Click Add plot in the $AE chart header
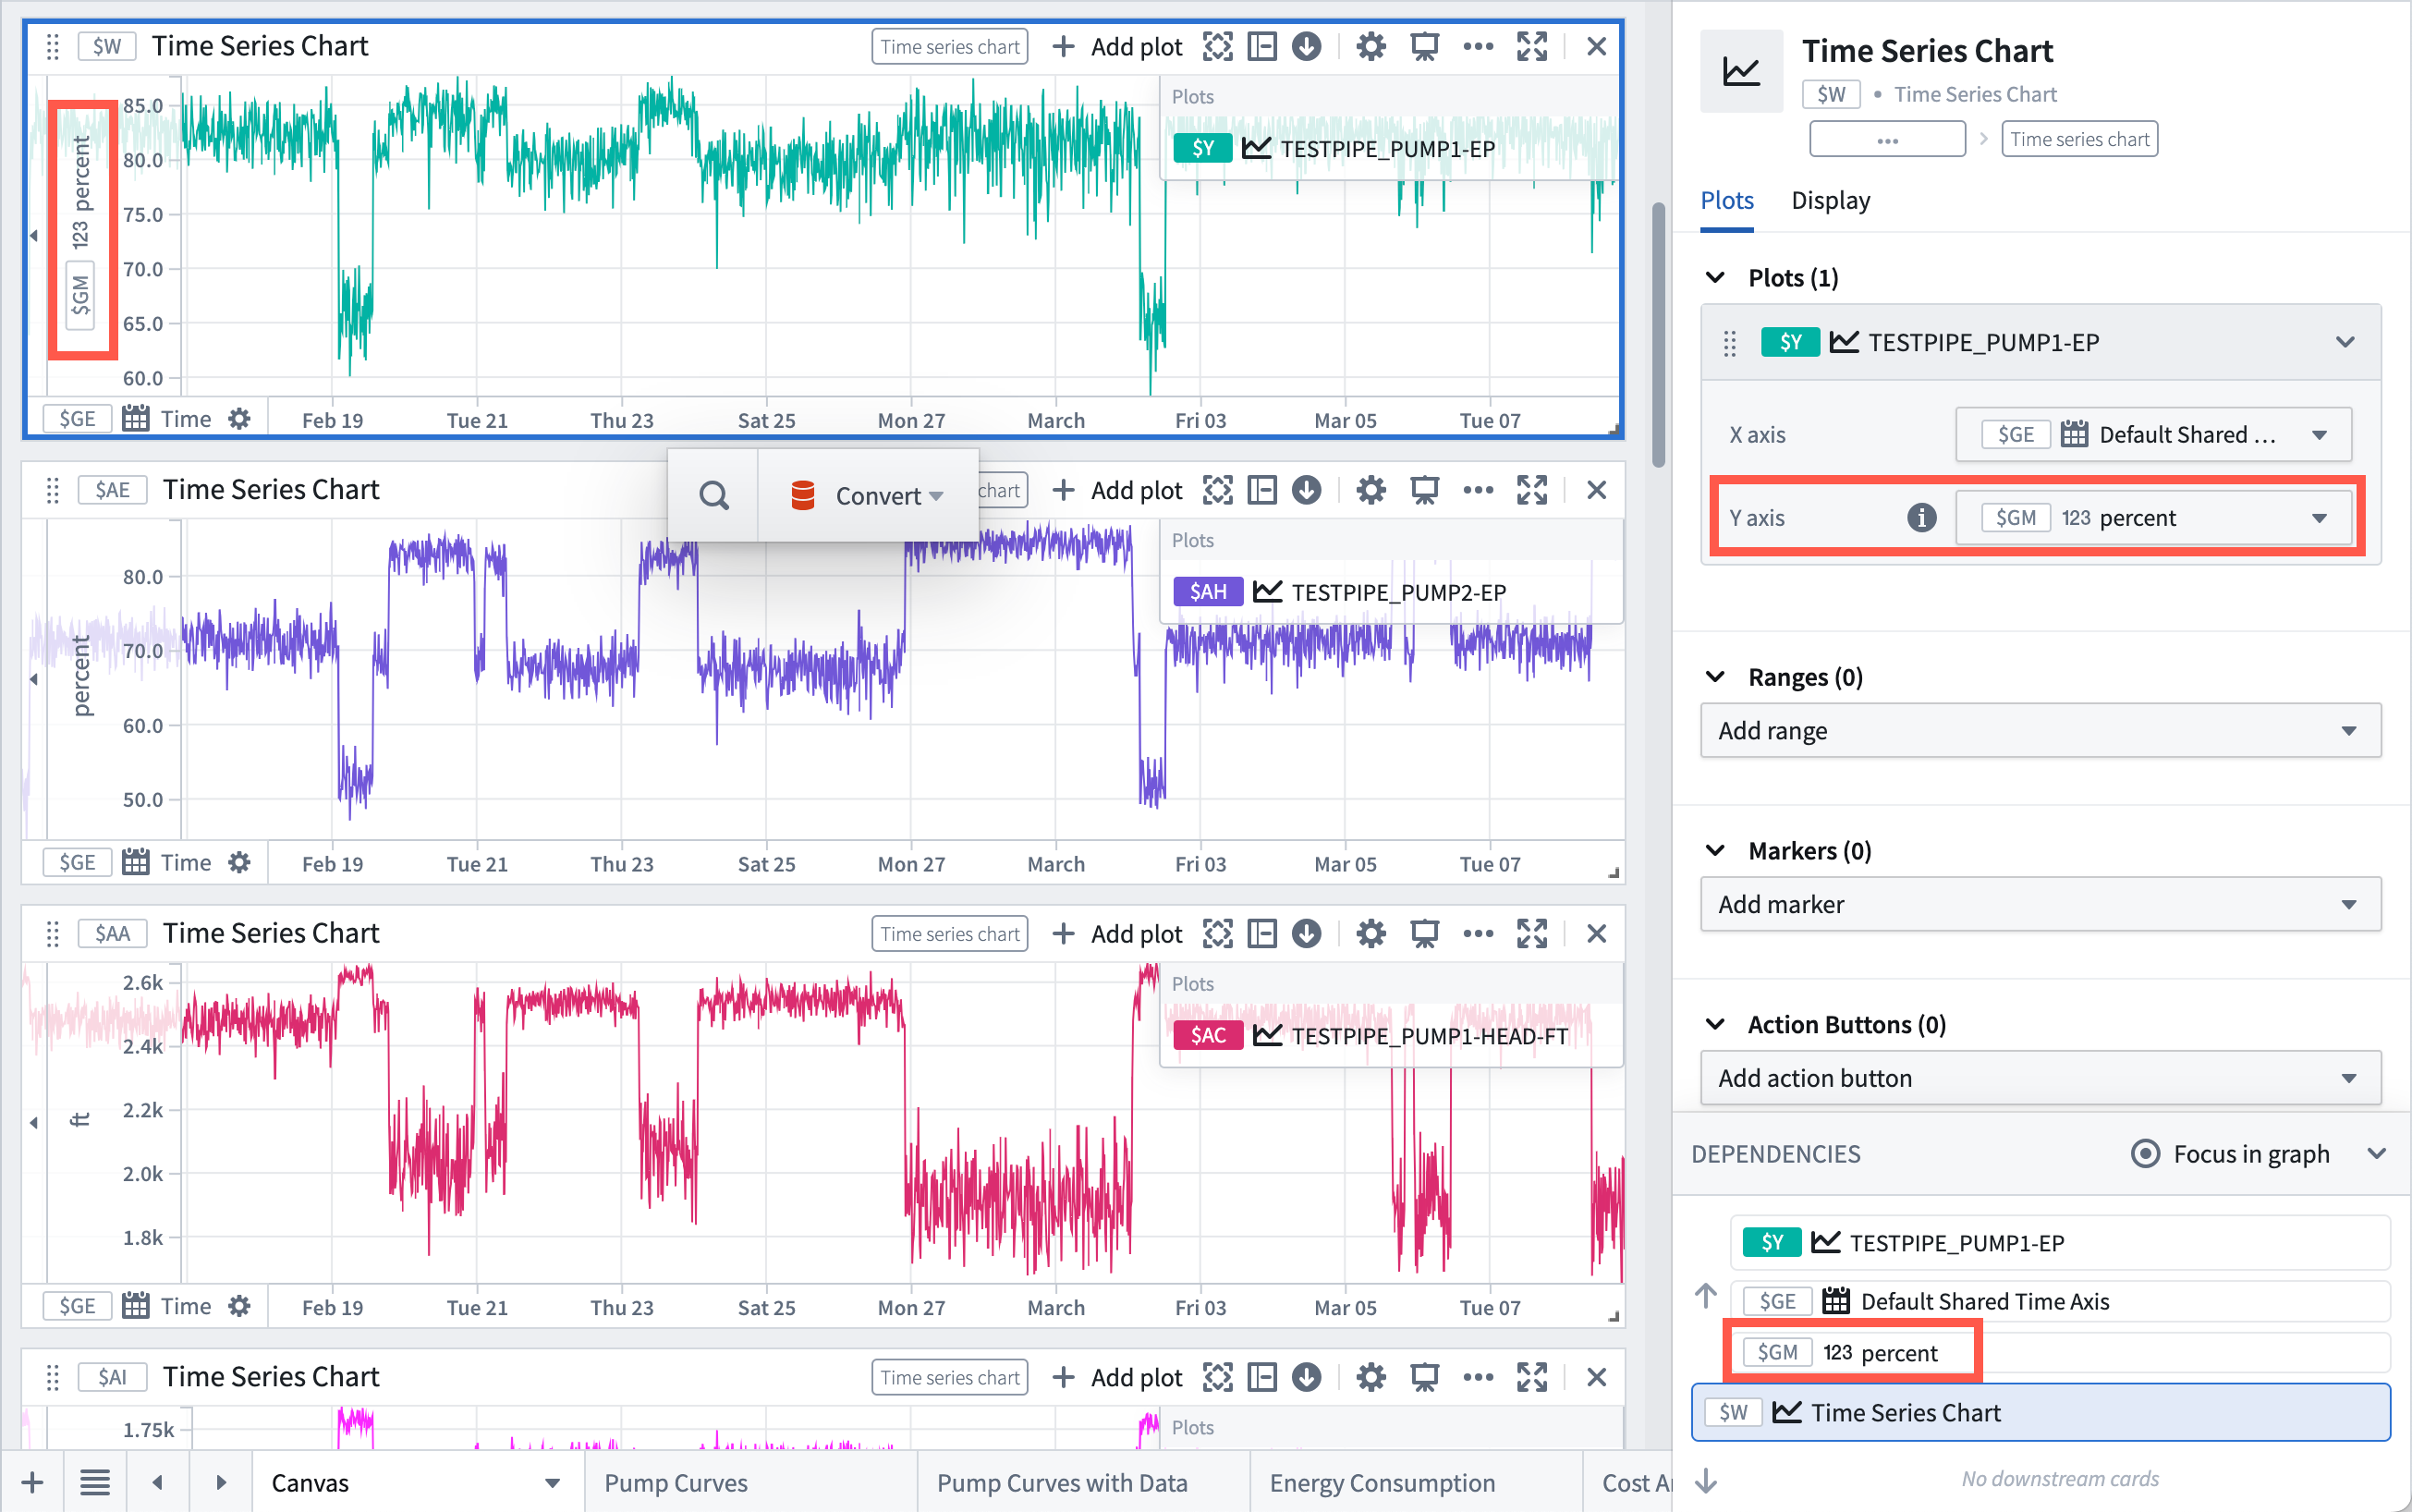This screenshot has height=1512, width=2412. coord(1117,490)
